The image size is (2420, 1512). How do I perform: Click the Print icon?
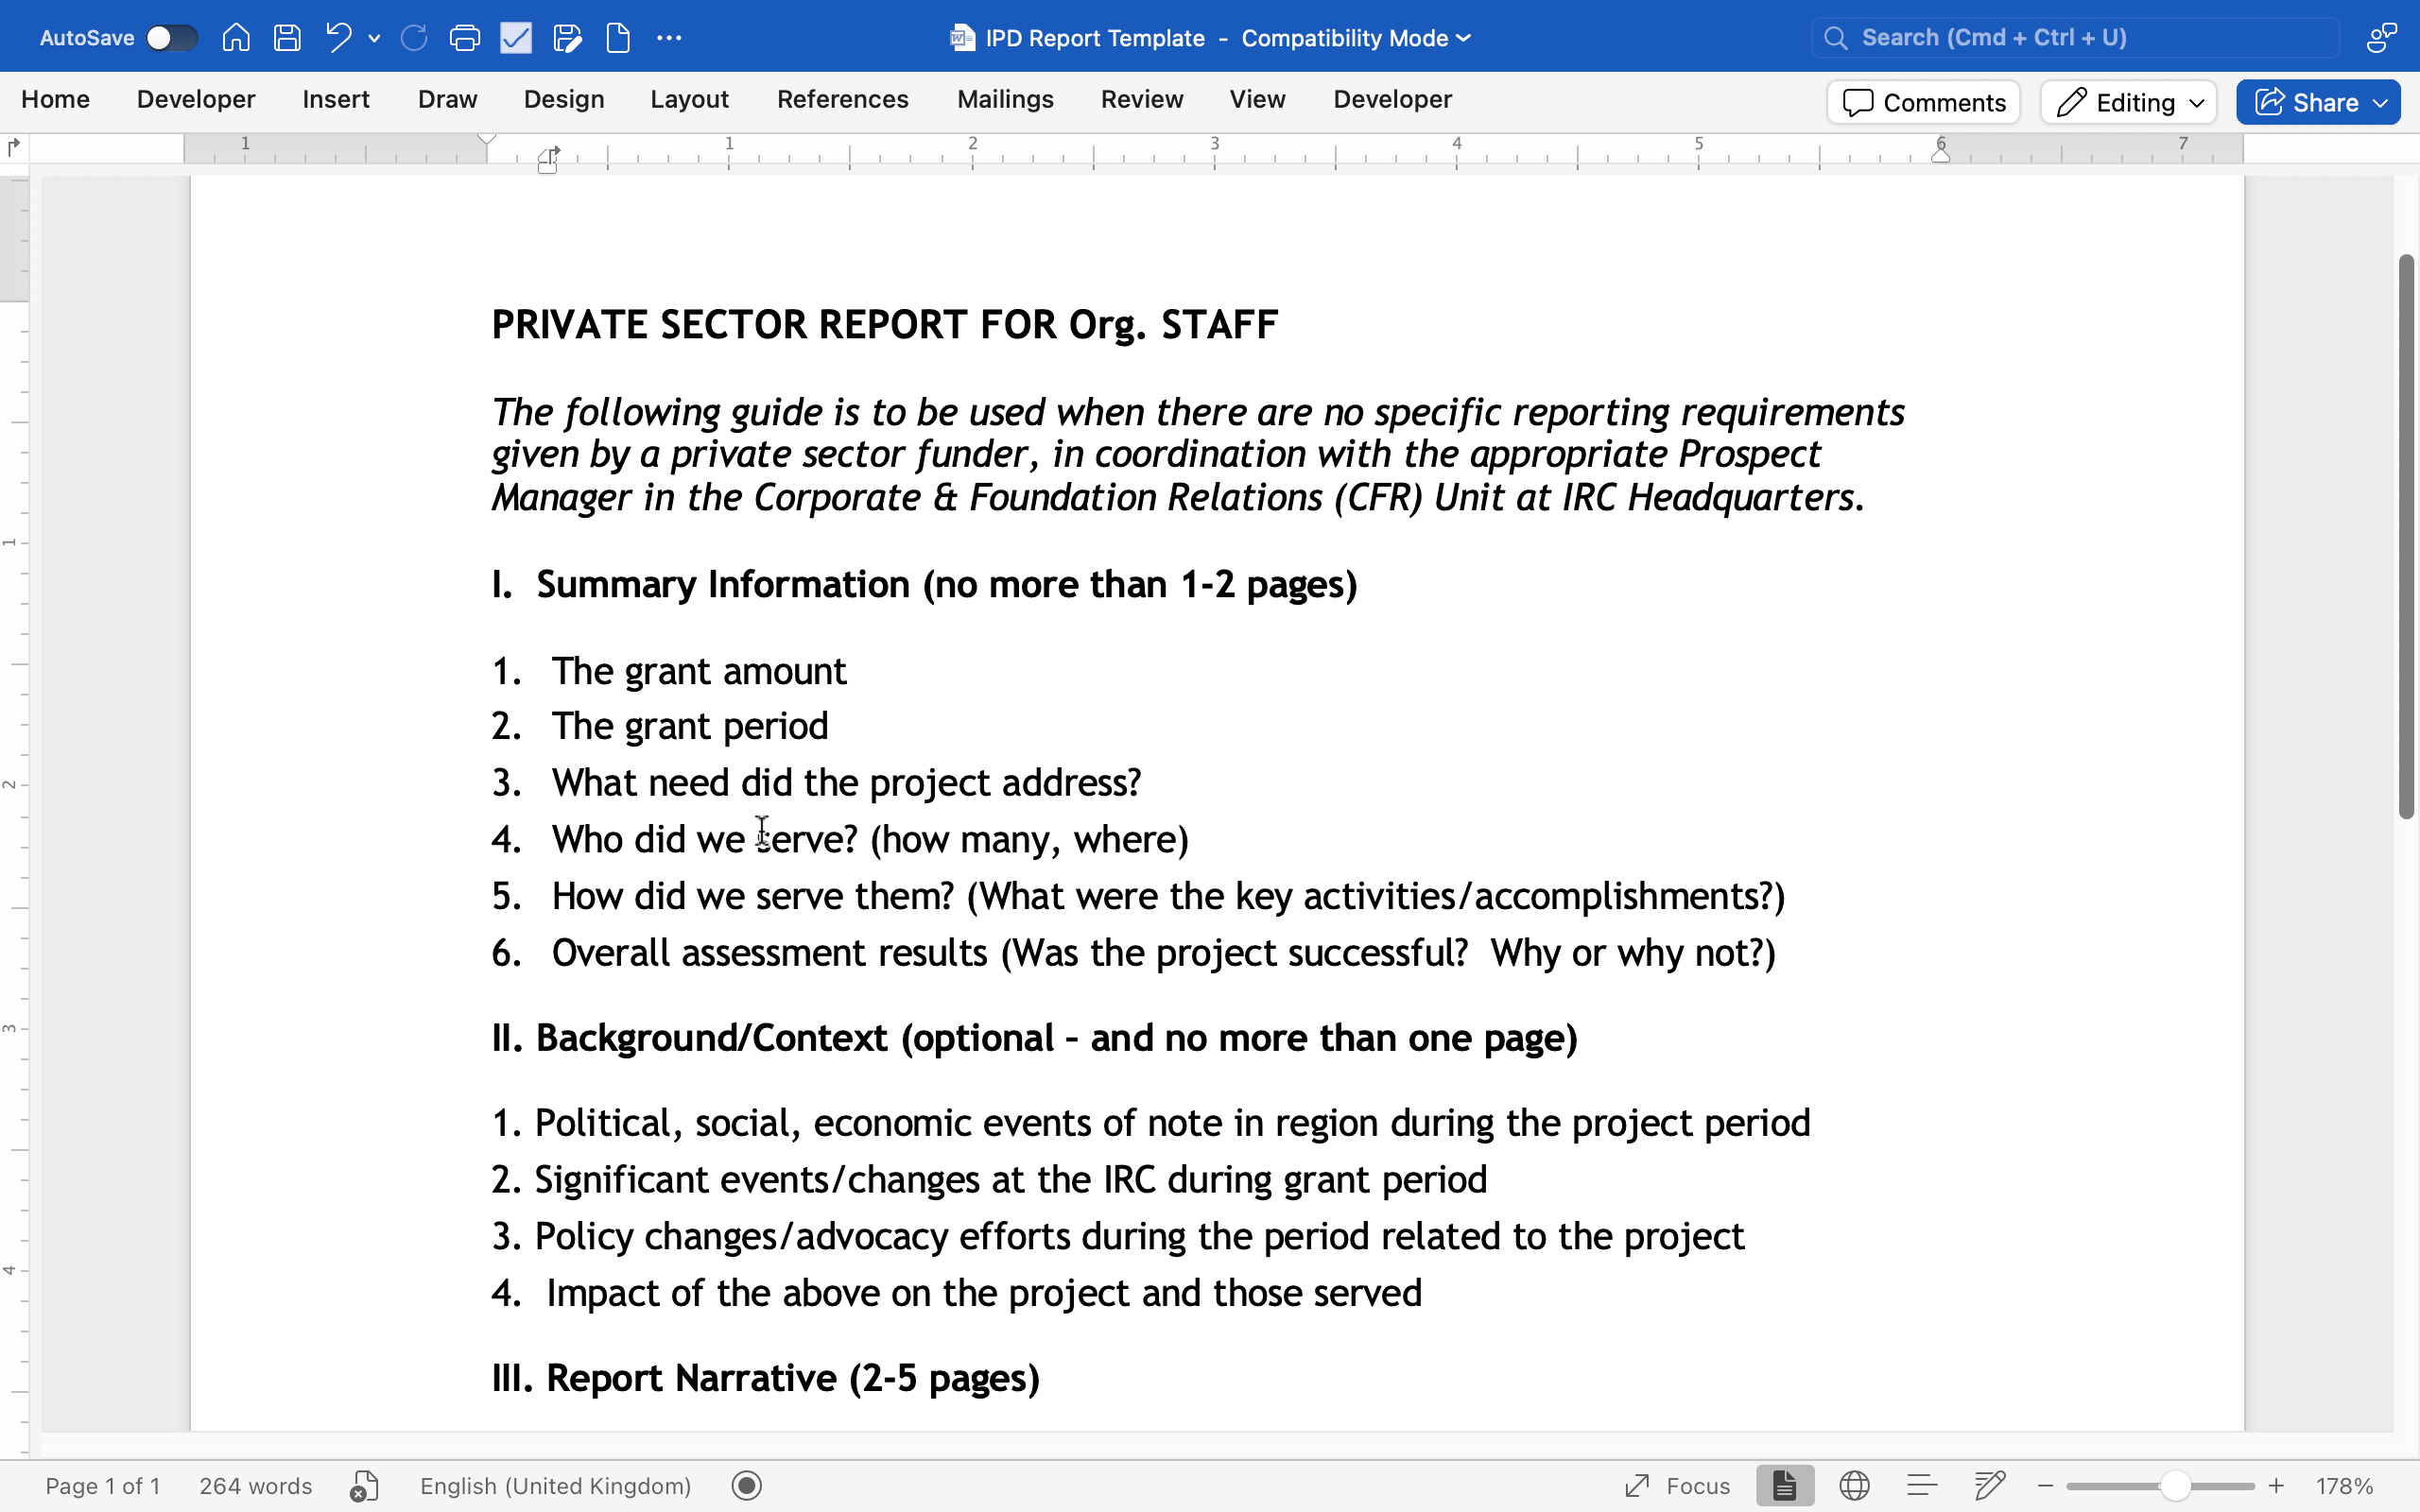[464, 38]
